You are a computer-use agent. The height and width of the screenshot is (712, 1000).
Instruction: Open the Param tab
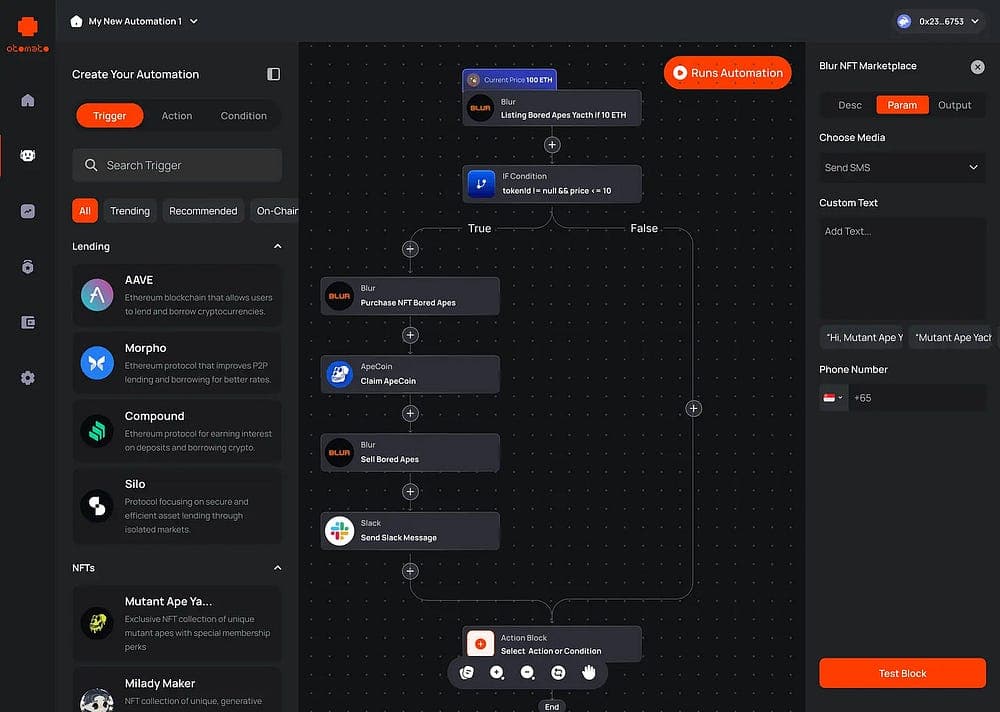pyautogui.click(x=902, y=105)
